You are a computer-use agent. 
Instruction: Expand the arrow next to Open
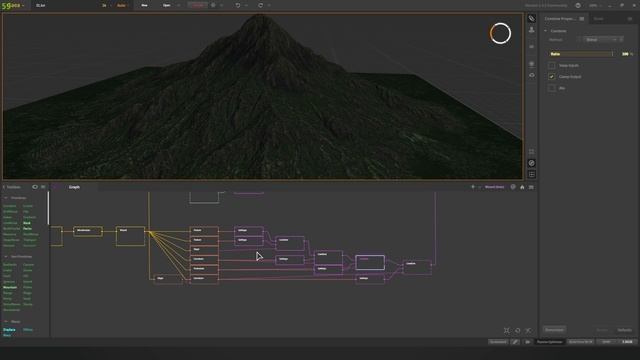click(x=179, y=5)
